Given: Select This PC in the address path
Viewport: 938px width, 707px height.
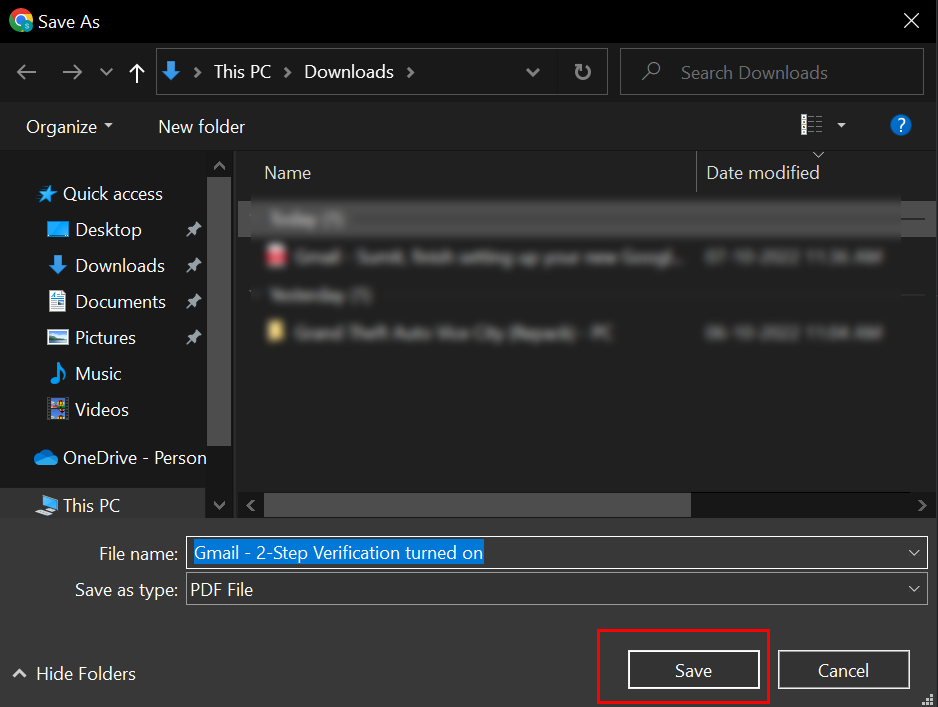Looking at the screenshot, I should 242,72.
